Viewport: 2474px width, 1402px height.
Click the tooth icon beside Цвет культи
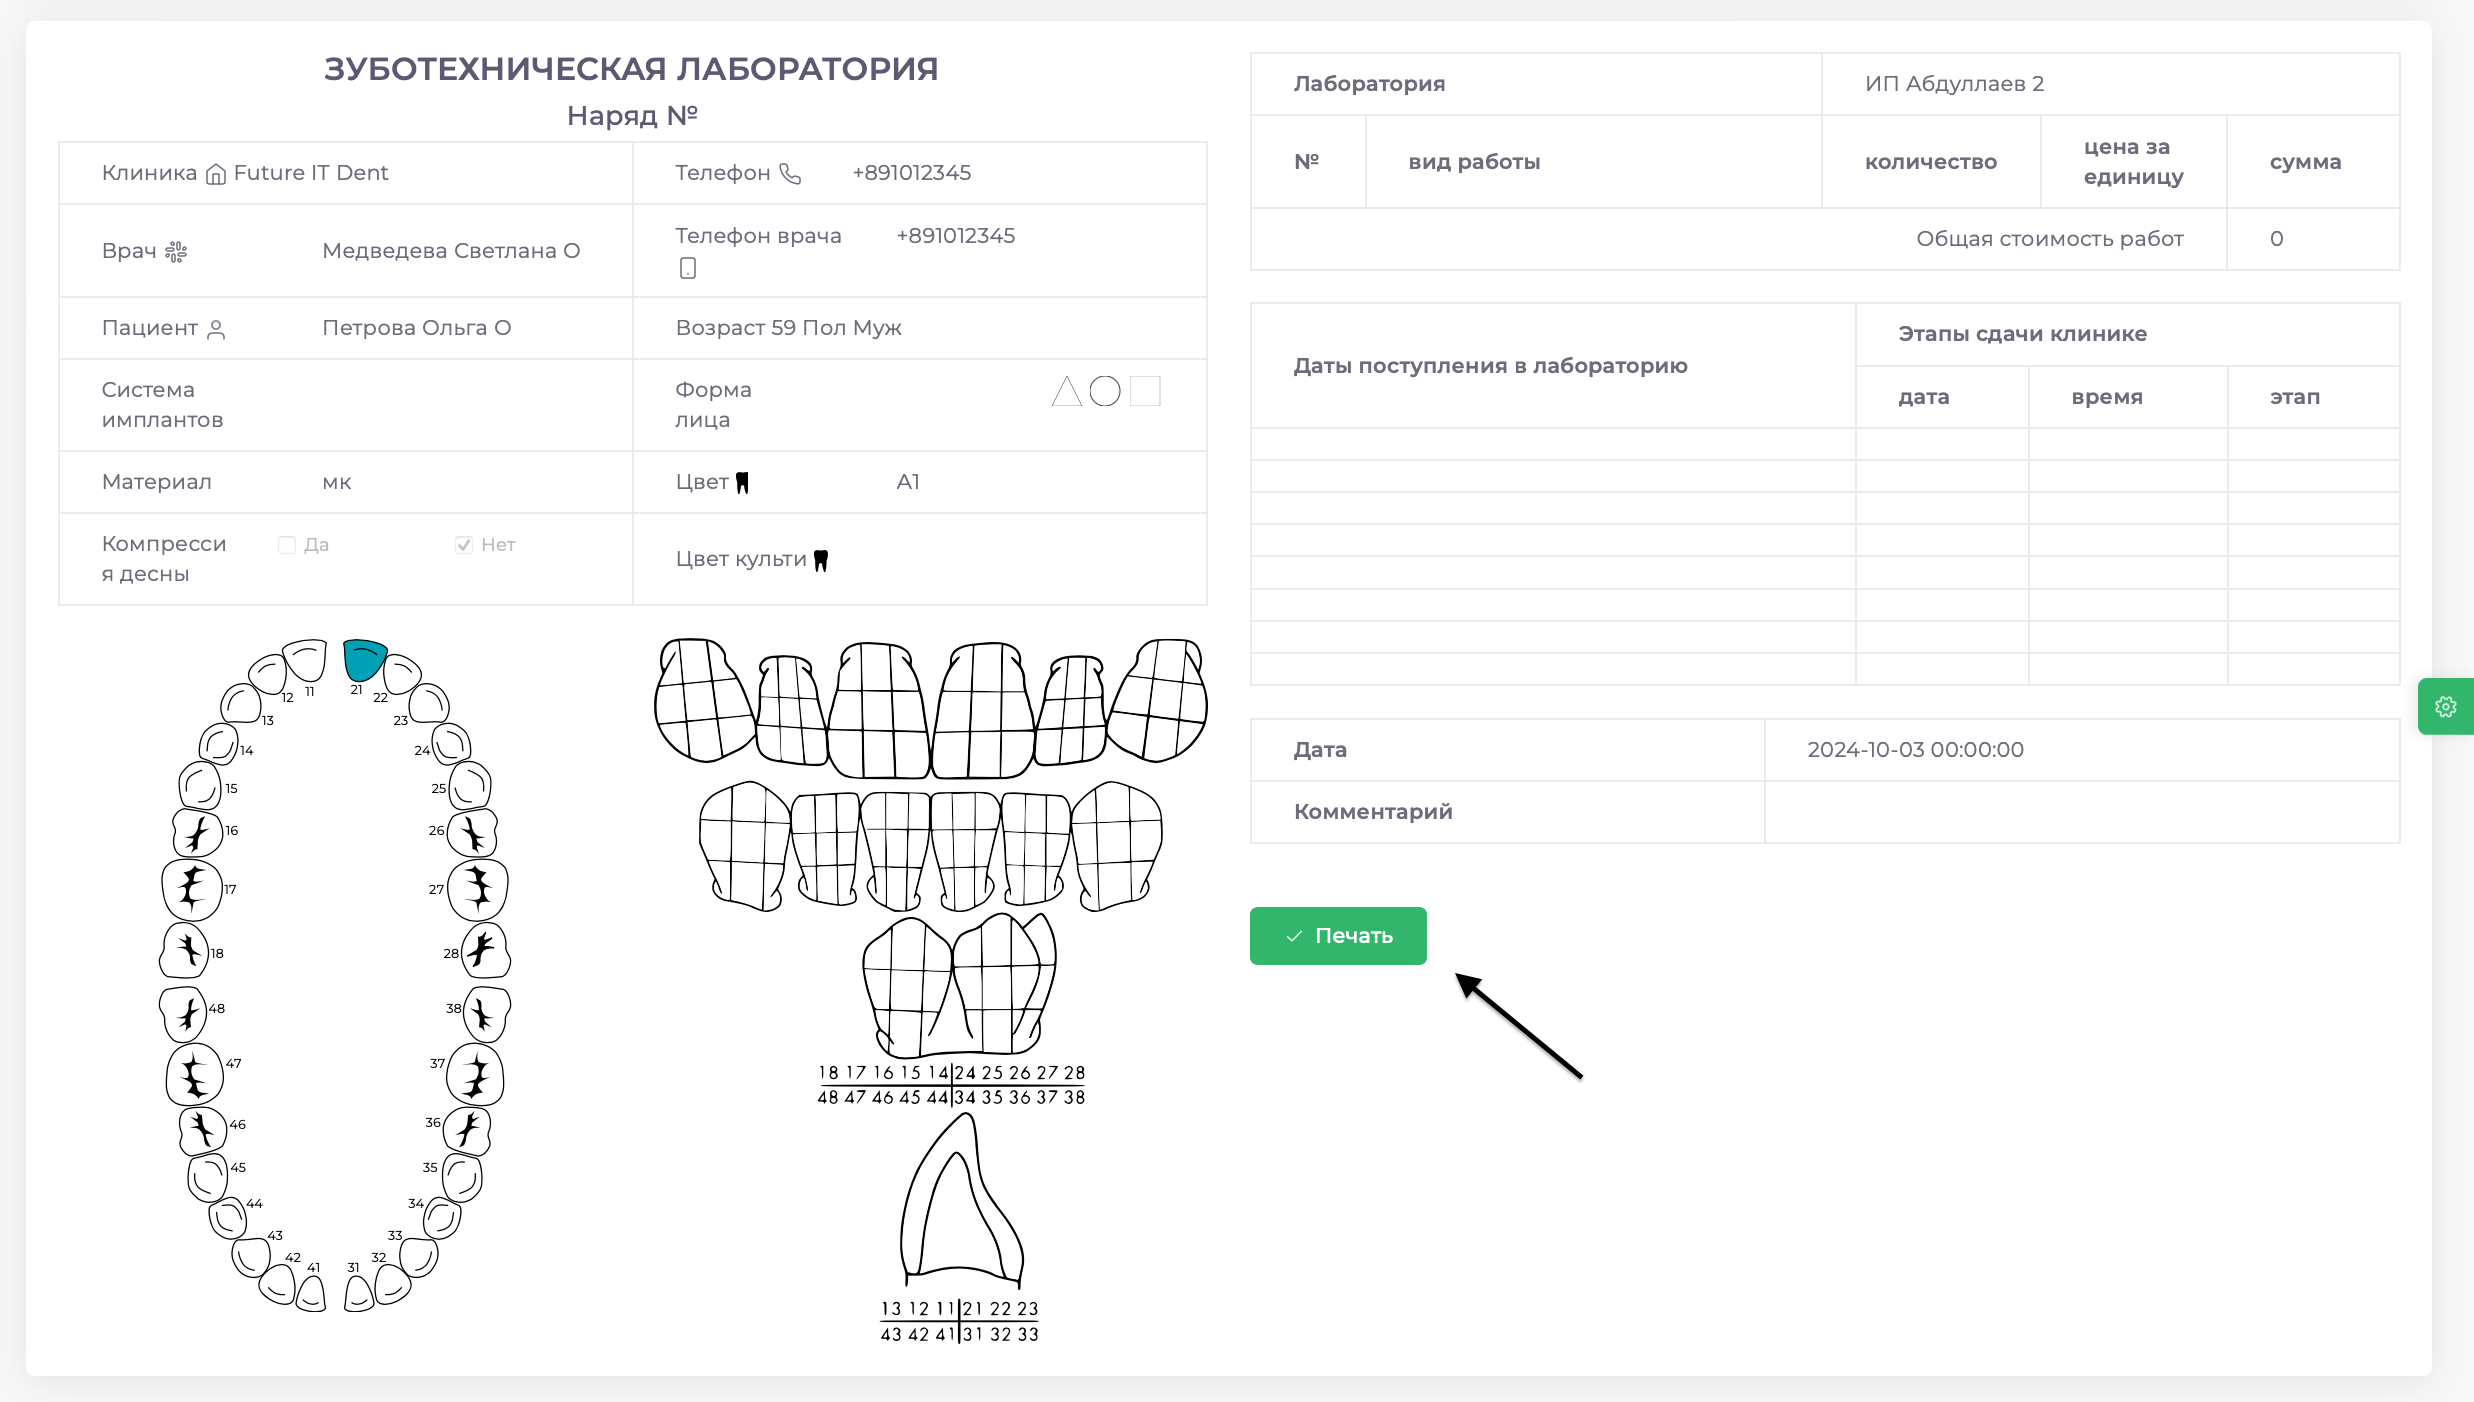tap(821, 560)
